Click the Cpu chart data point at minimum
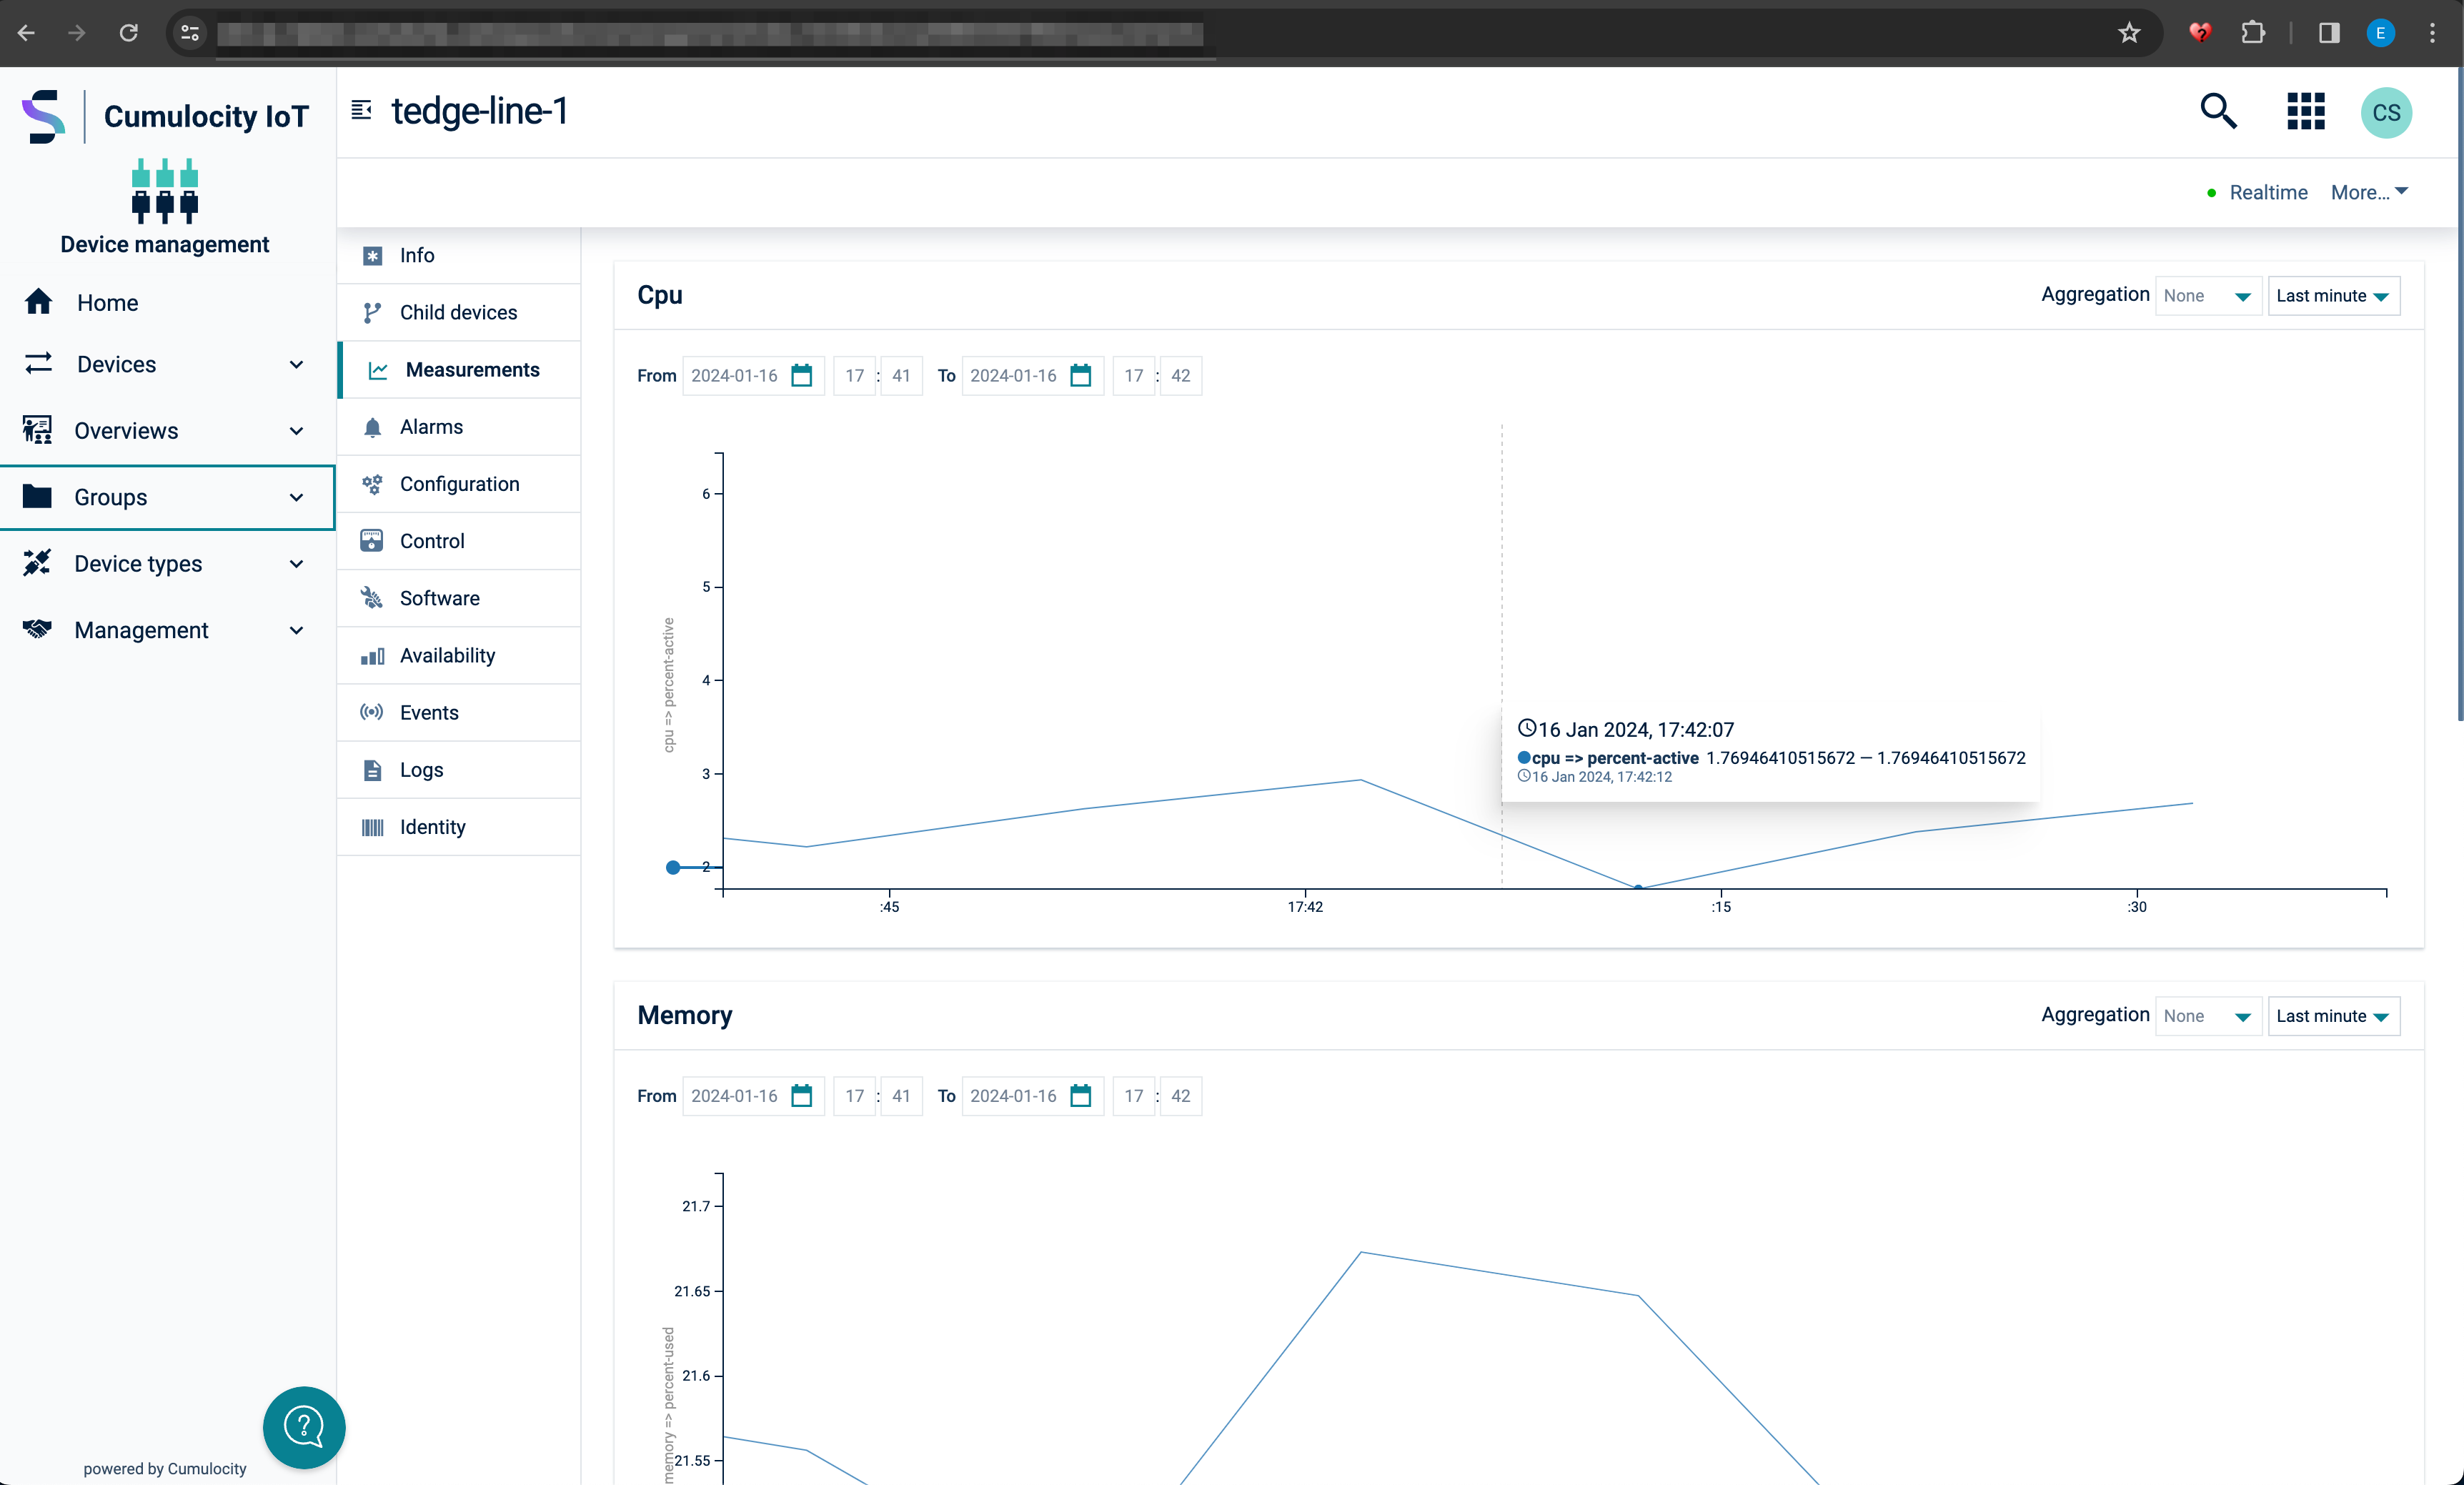This screenshot has width=2464, height=1485. 1637,887
